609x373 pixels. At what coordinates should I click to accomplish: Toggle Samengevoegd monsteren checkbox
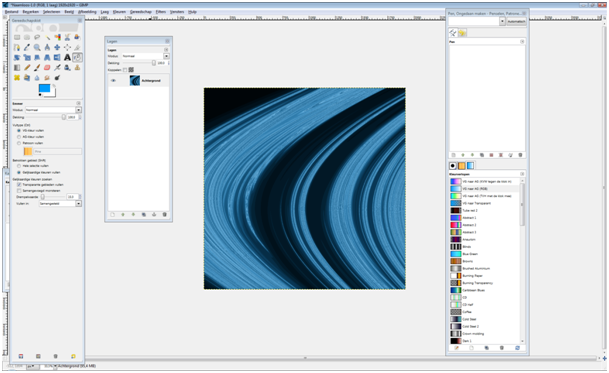pyautogui.click(x=19, y=191)
